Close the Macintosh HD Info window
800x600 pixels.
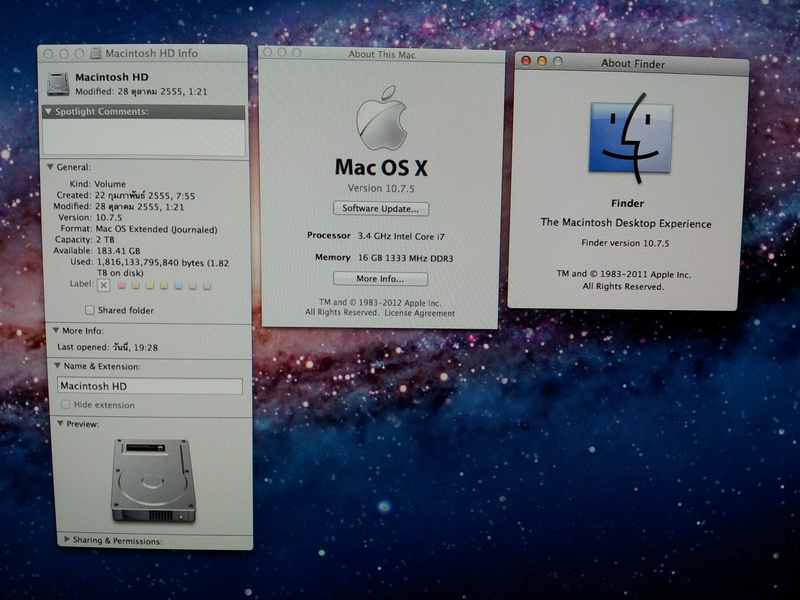point(48,54)
